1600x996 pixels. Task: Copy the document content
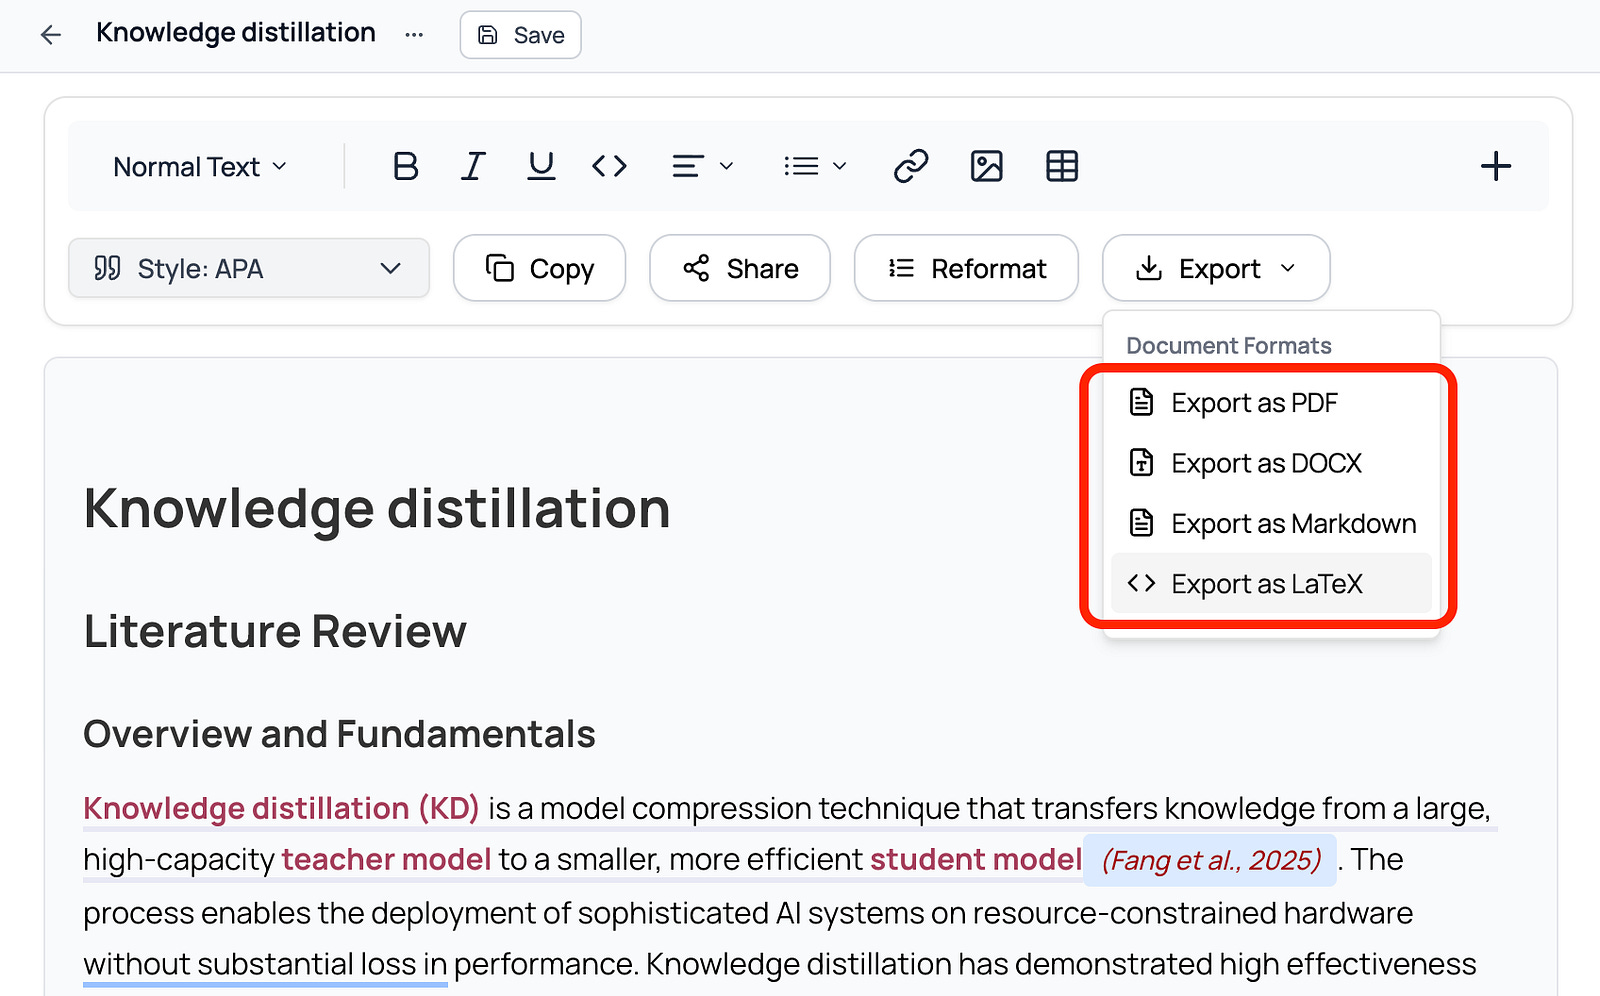[x=539, y=268]
